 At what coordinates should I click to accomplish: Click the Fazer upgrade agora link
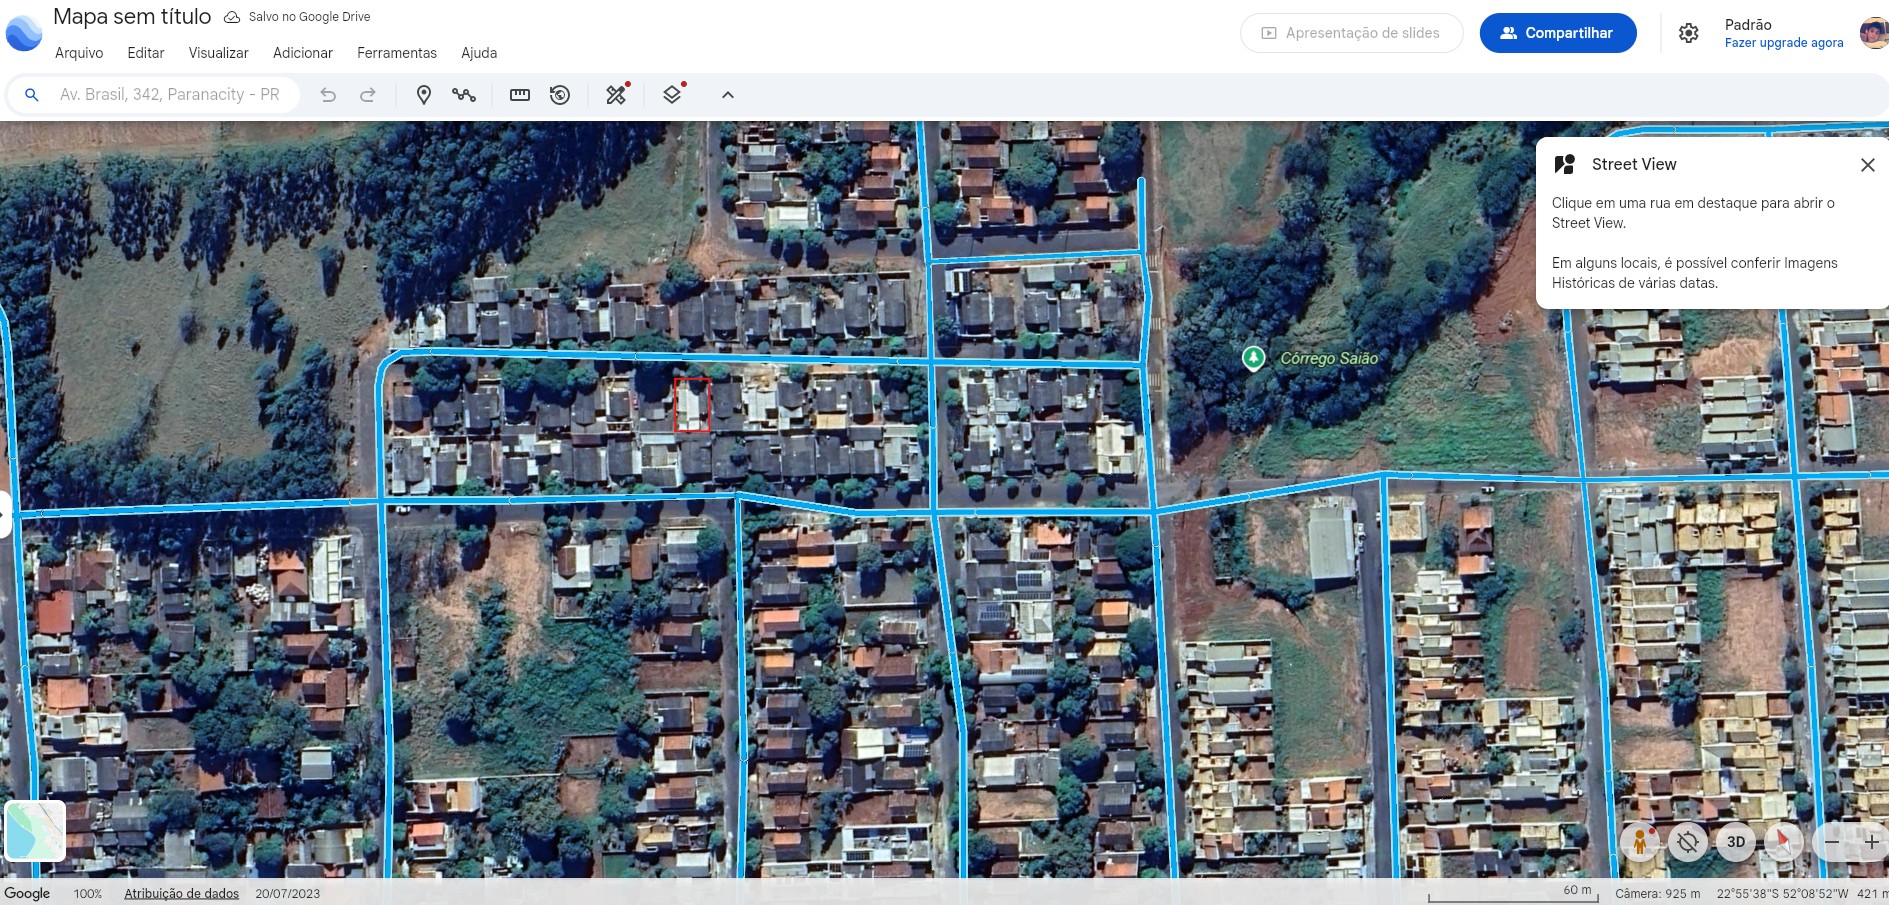[x=1783, y=43]
